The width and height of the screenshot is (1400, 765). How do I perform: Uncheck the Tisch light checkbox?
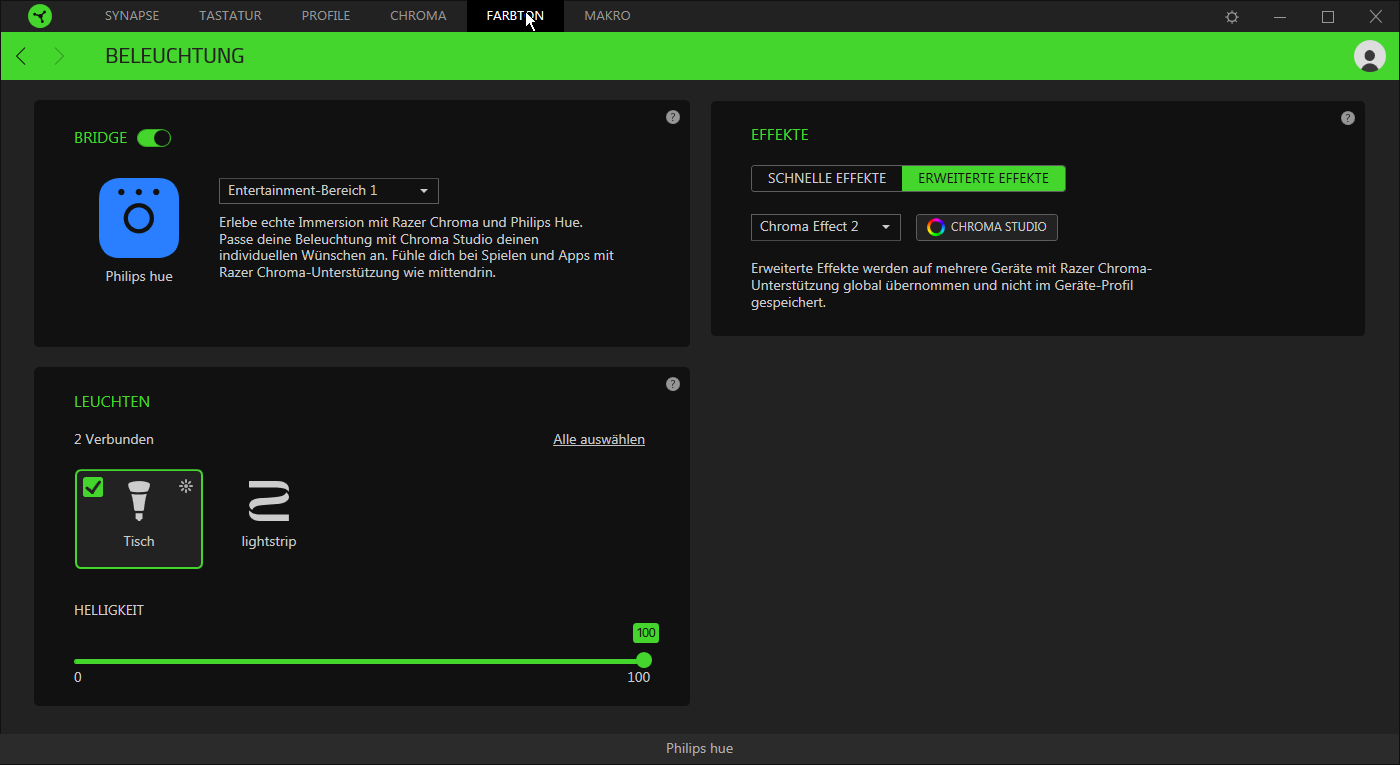pos(93,487)
